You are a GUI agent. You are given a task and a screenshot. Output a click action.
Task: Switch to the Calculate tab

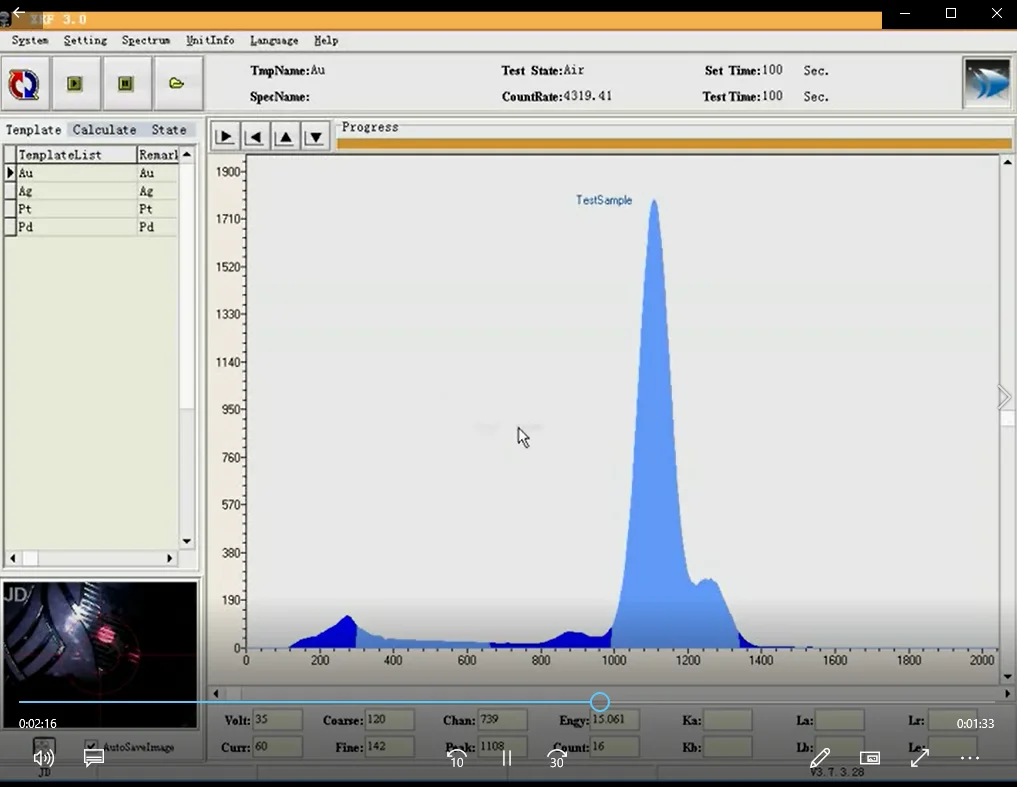104,130
